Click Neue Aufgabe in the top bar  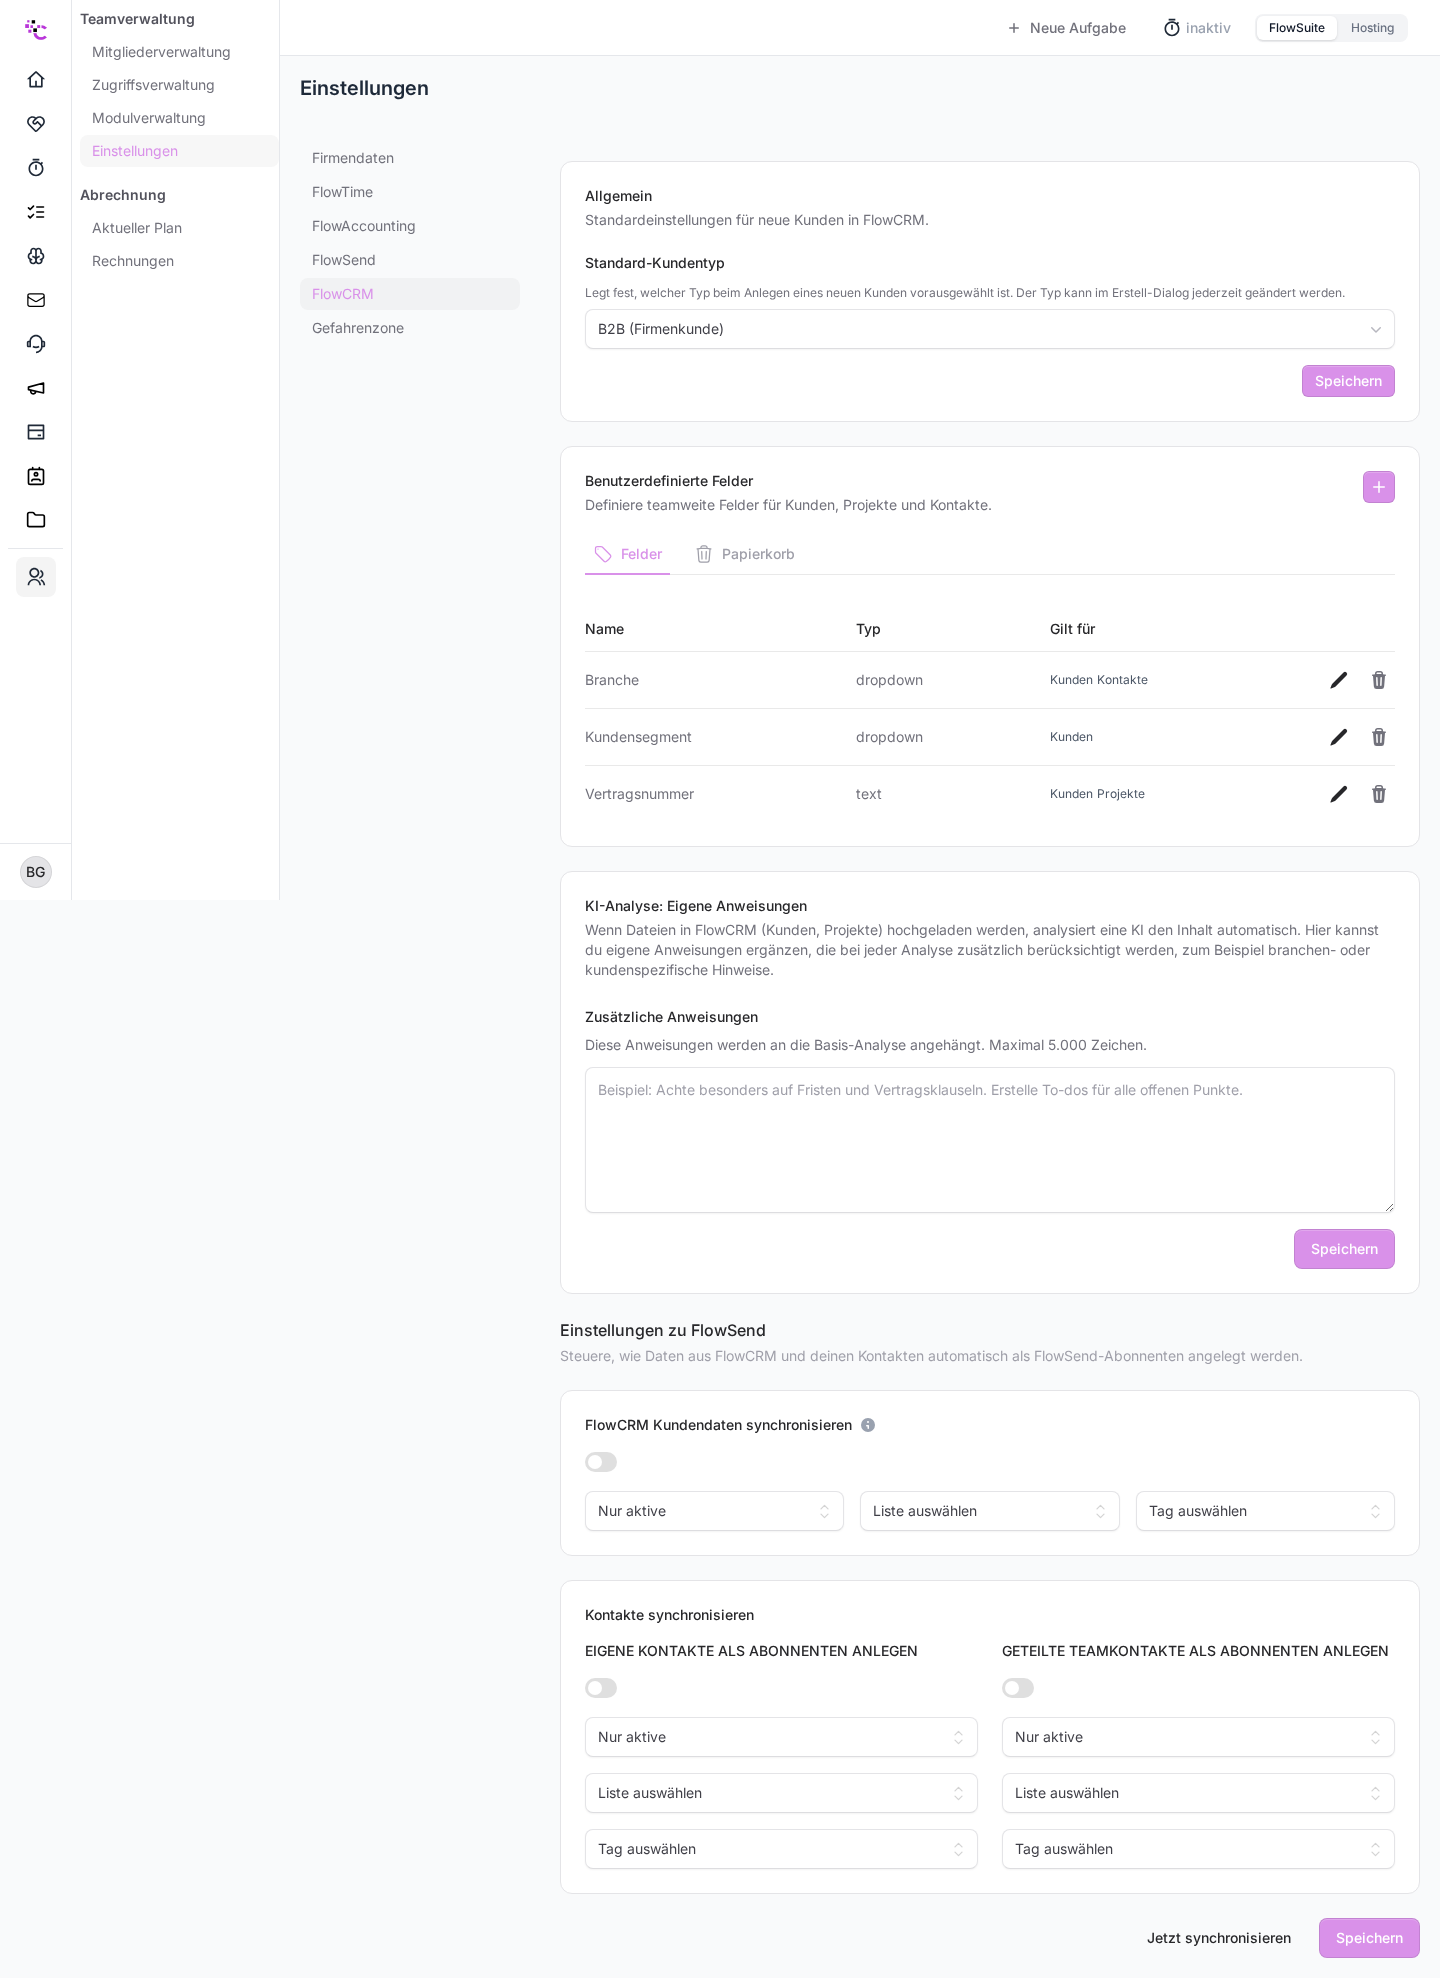[1067, 28]
